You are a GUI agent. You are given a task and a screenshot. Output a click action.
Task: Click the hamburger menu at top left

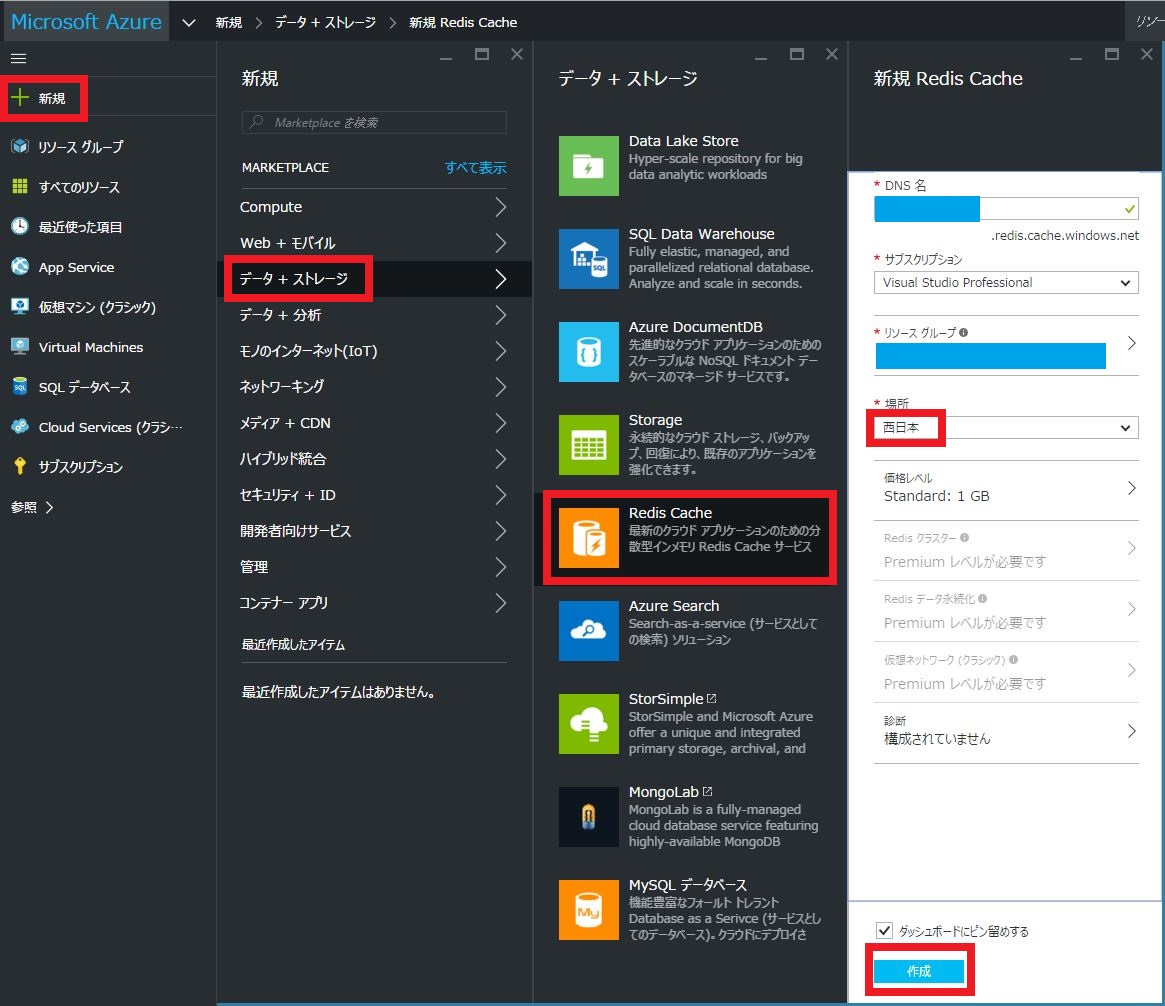(18, 57)
